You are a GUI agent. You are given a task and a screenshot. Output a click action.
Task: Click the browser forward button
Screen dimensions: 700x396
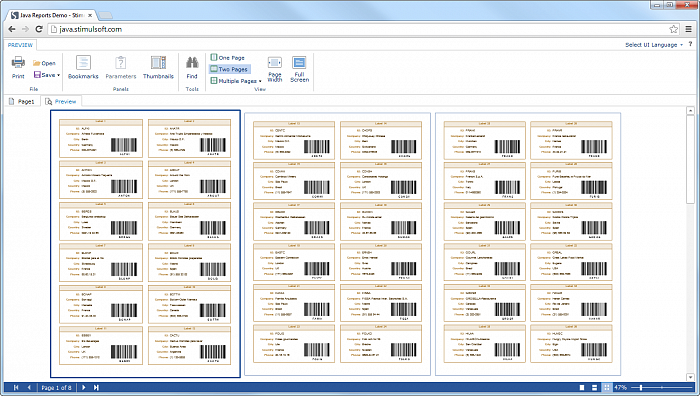[25, 29]
